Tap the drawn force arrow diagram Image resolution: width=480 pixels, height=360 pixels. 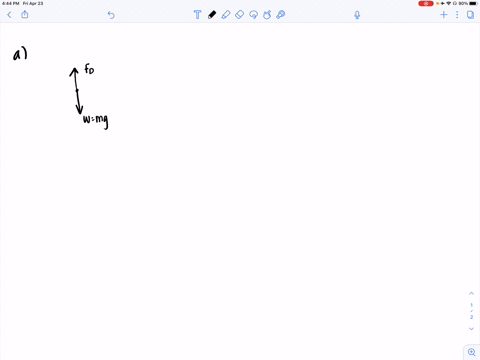point(76,91)
